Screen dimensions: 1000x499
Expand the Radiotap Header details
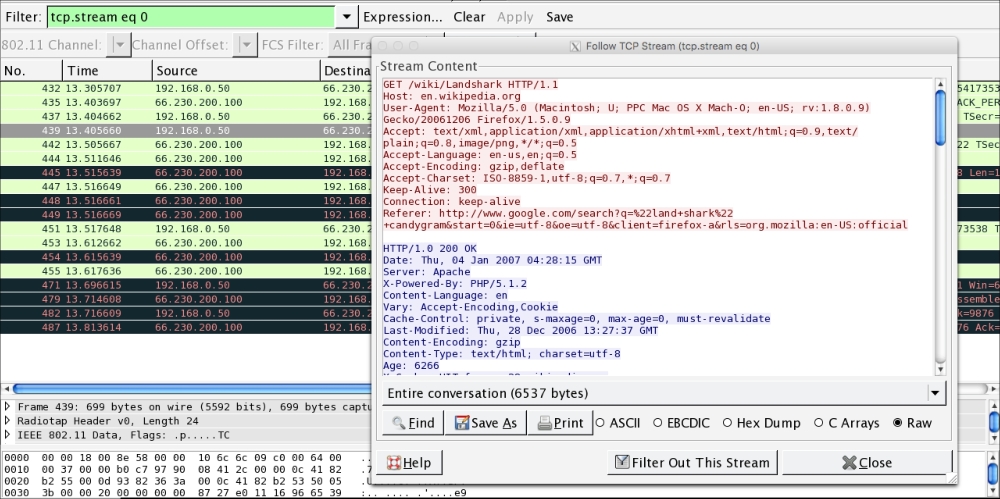[9, 421]
